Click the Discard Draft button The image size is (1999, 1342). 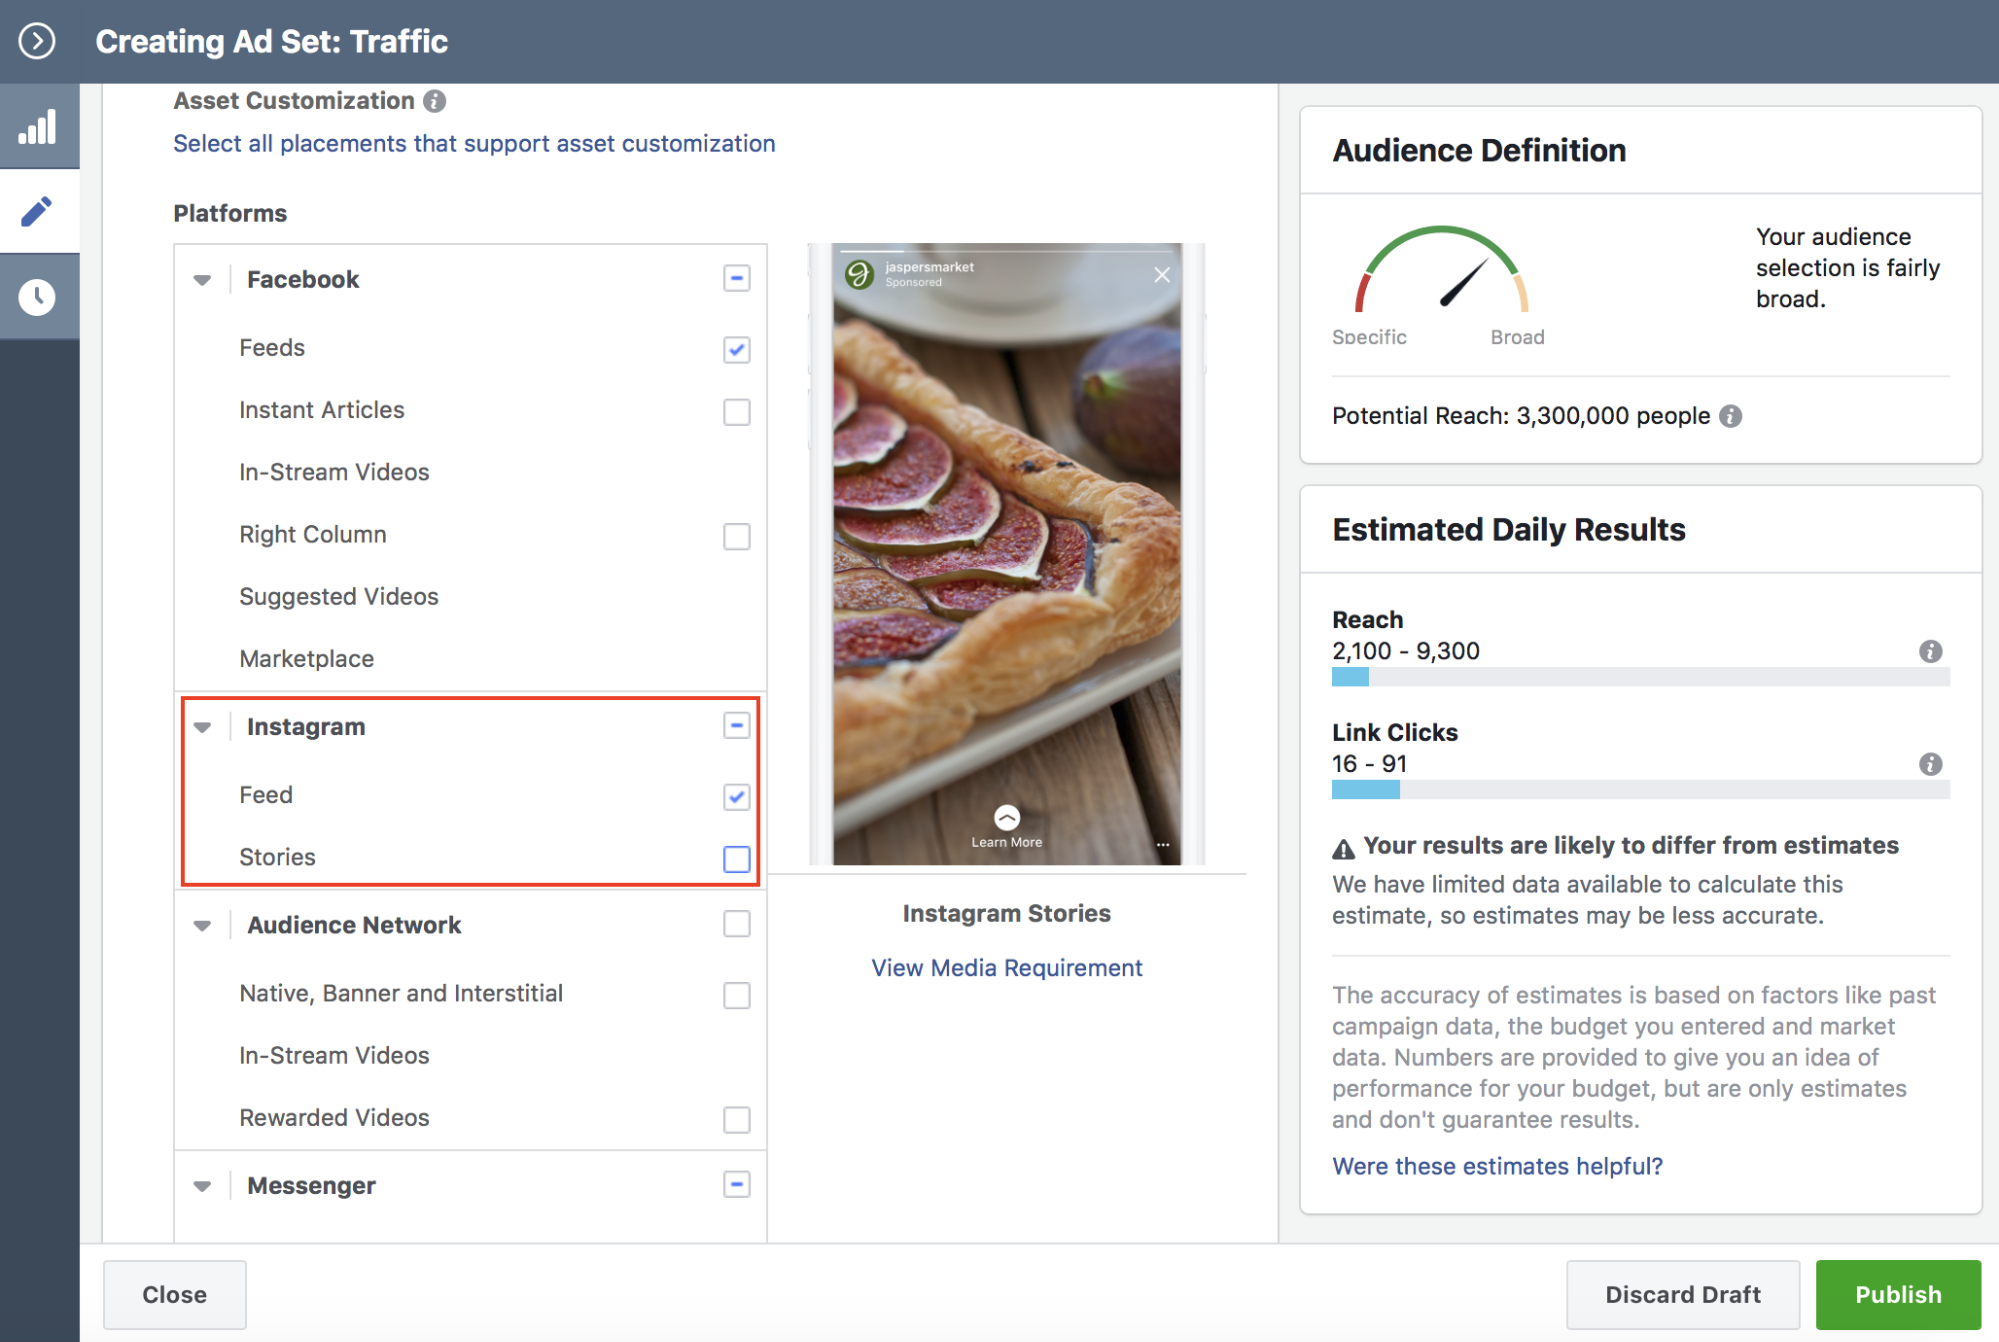[1683, 1294]
